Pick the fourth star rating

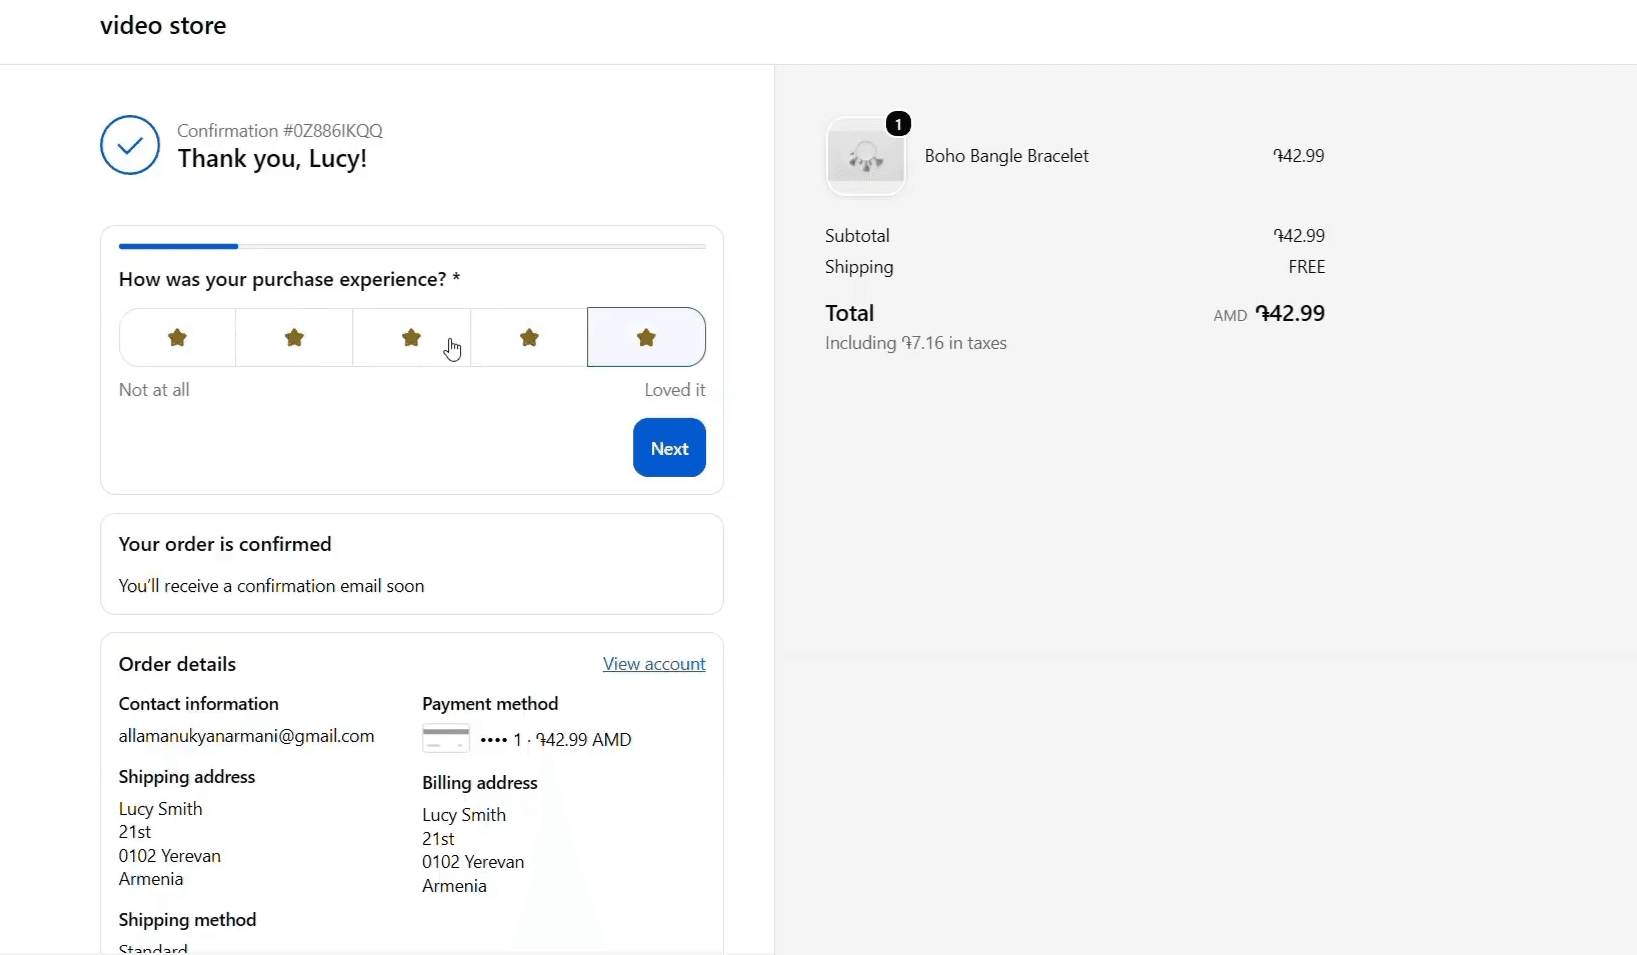pos(529,337)
